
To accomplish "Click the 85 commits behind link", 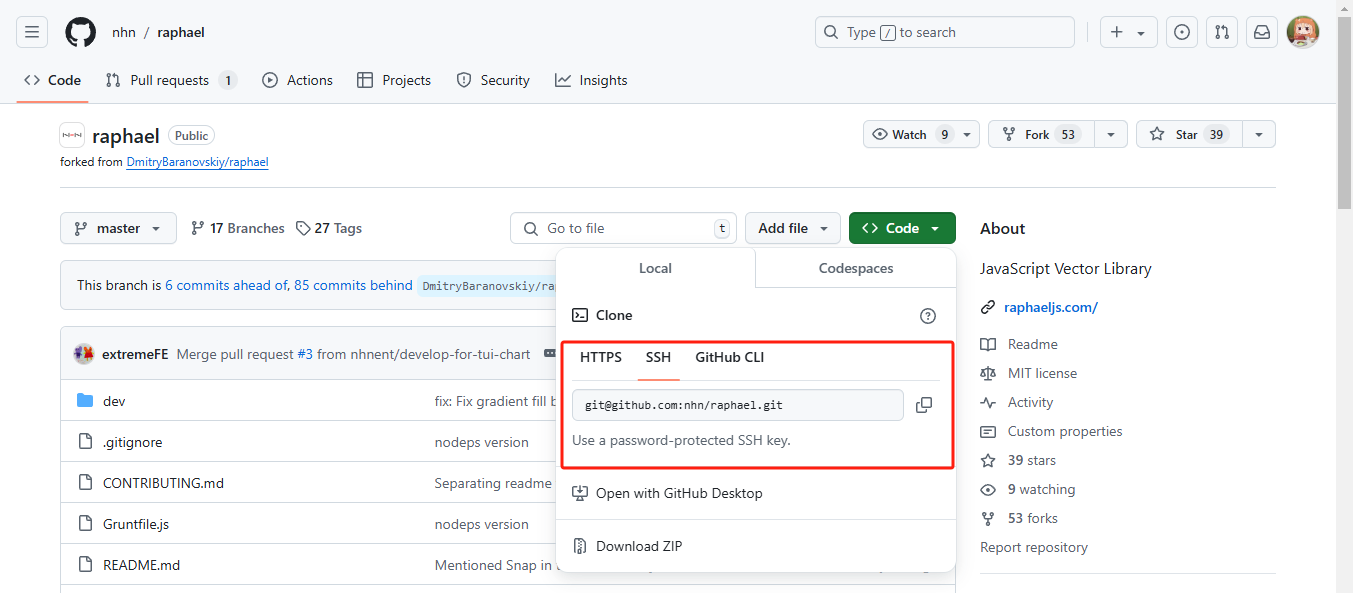I will 353,285.
